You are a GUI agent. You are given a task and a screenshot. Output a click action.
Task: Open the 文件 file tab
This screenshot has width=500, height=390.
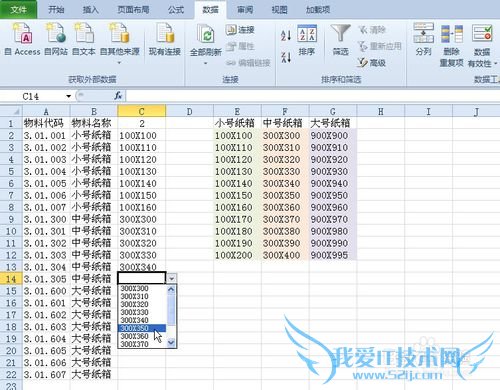click(18, 9)
